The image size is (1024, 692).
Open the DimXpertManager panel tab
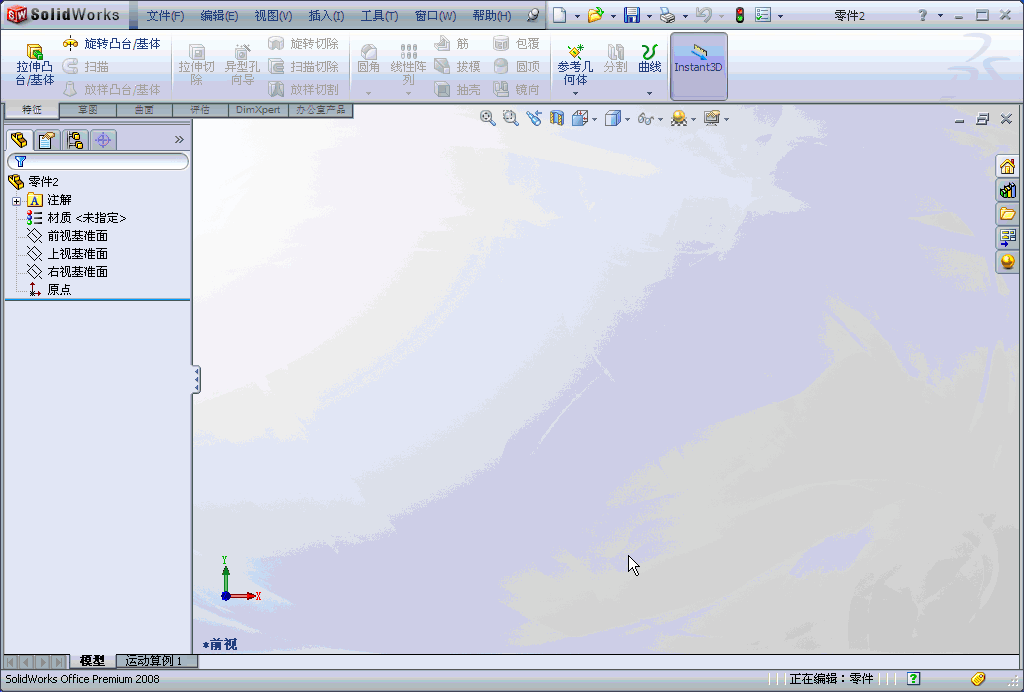click(103, 140)
